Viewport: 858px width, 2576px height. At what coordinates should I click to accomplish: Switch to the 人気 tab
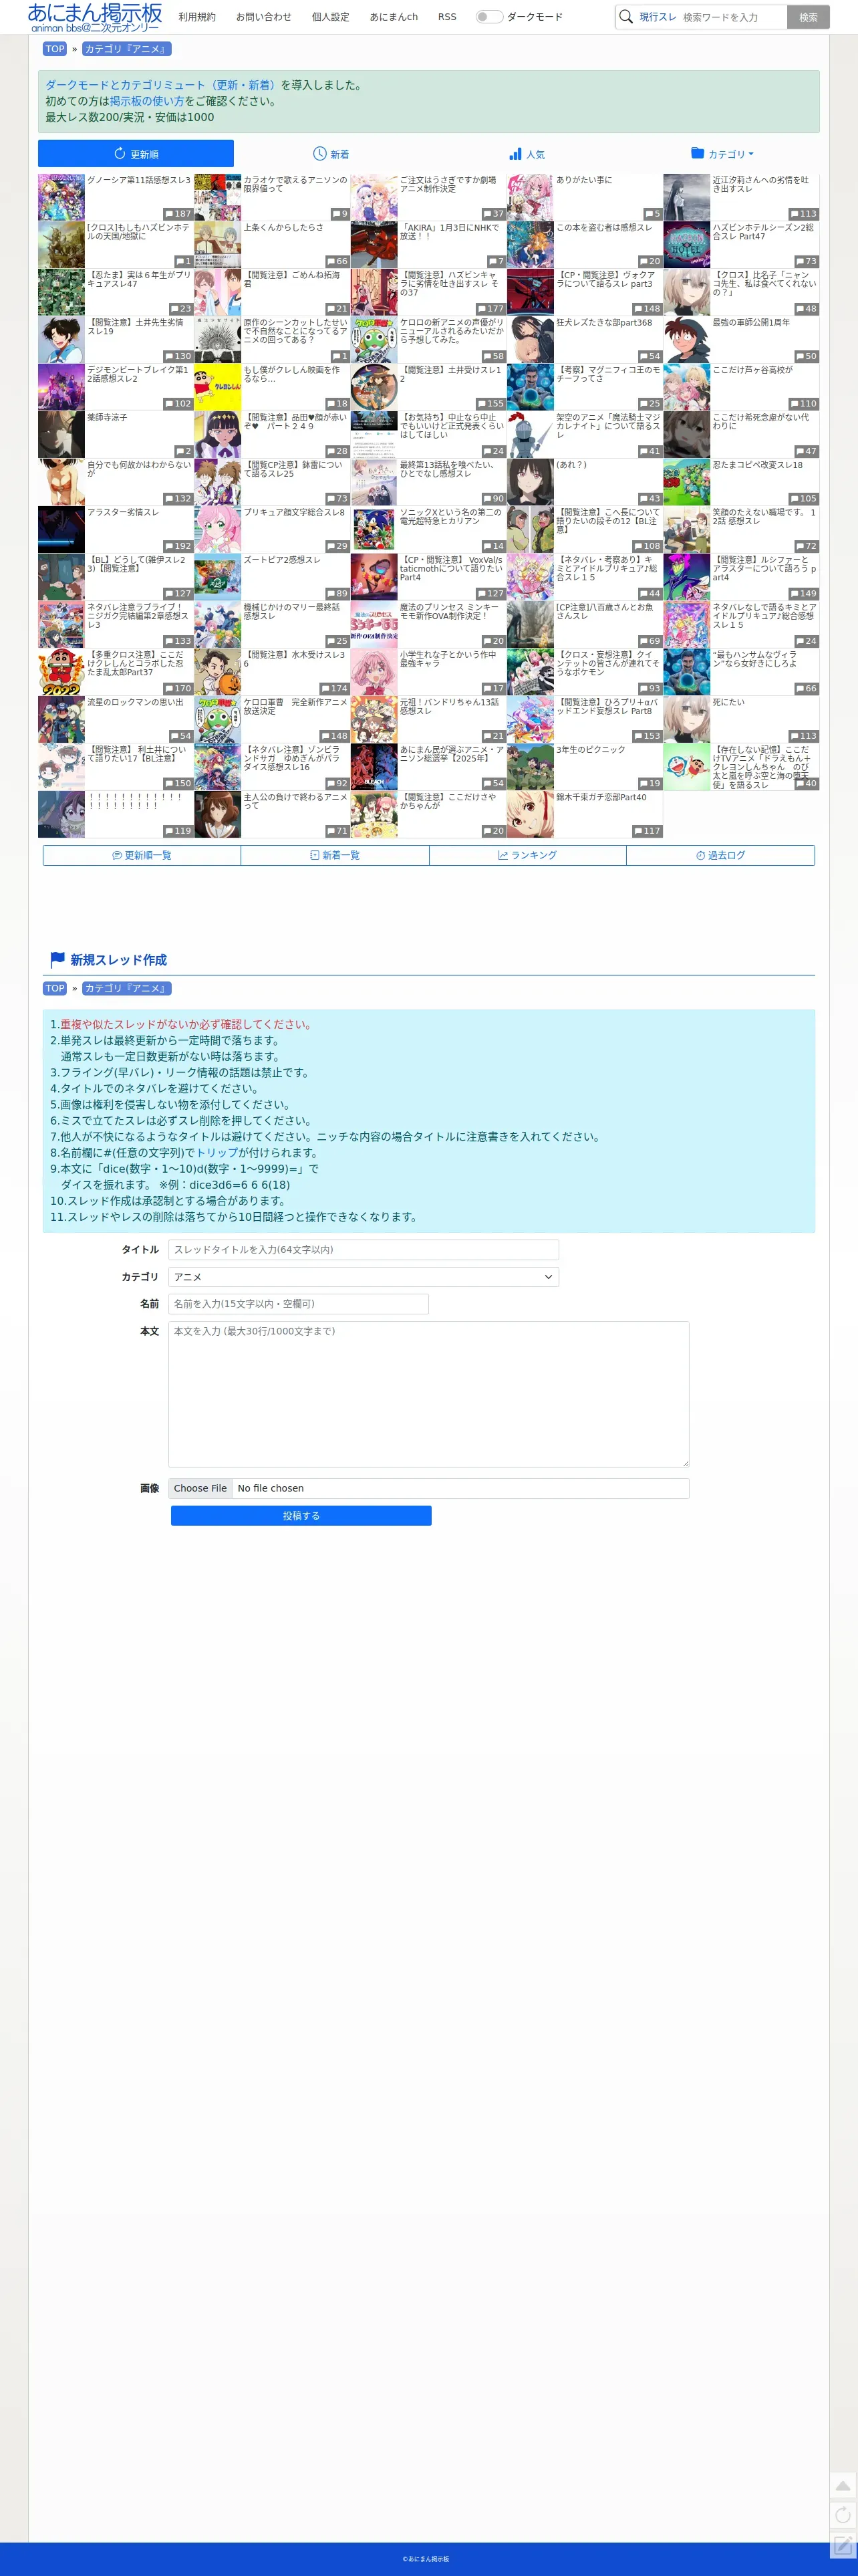click(527, 154)
